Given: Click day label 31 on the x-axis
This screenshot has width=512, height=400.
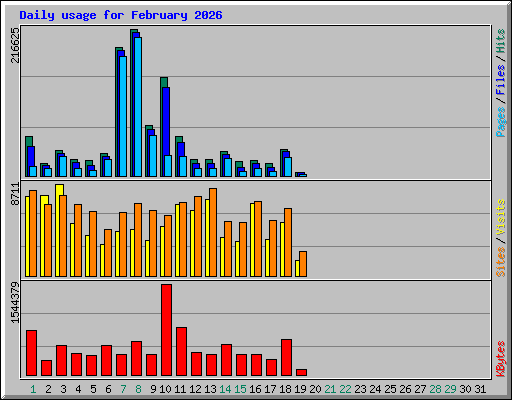Looking at the screenshot, I should (x=480, y=389).
